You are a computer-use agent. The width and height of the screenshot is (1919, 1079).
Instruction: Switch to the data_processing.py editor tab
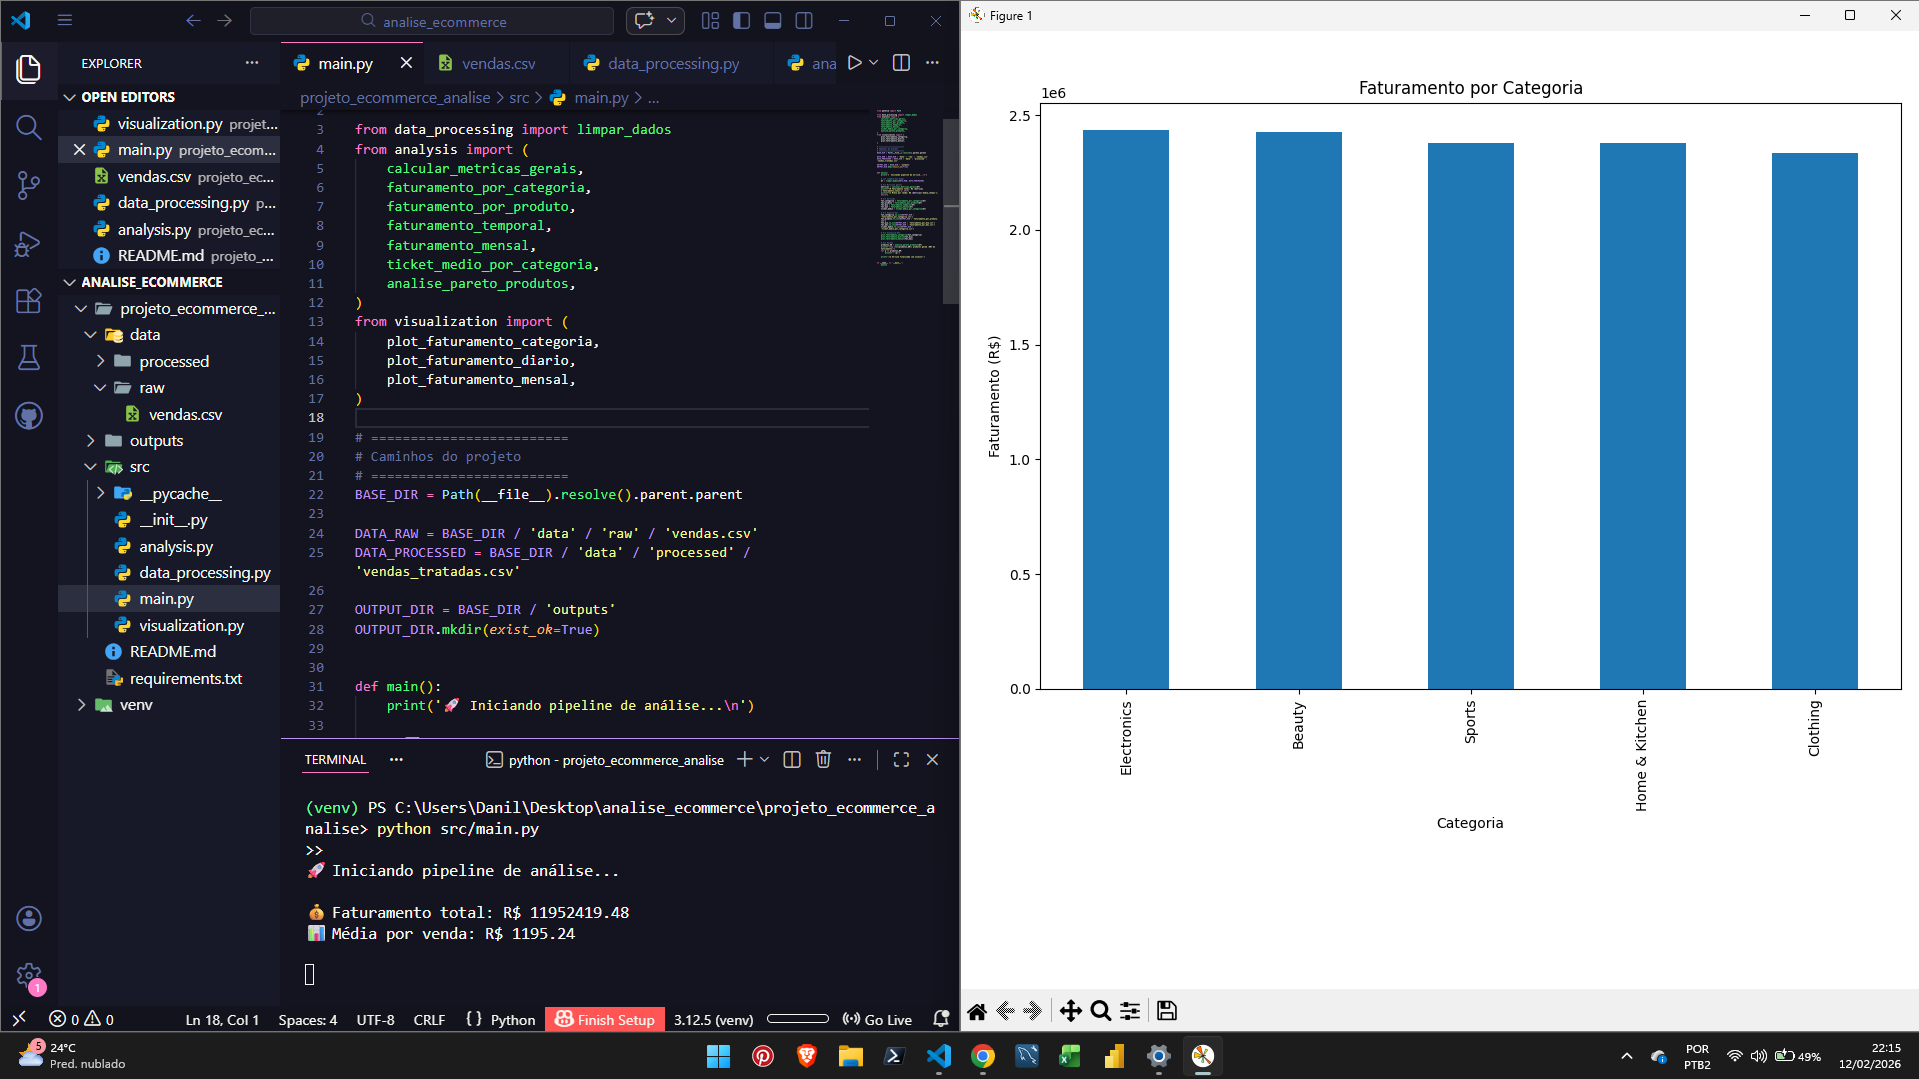[673, 63]
